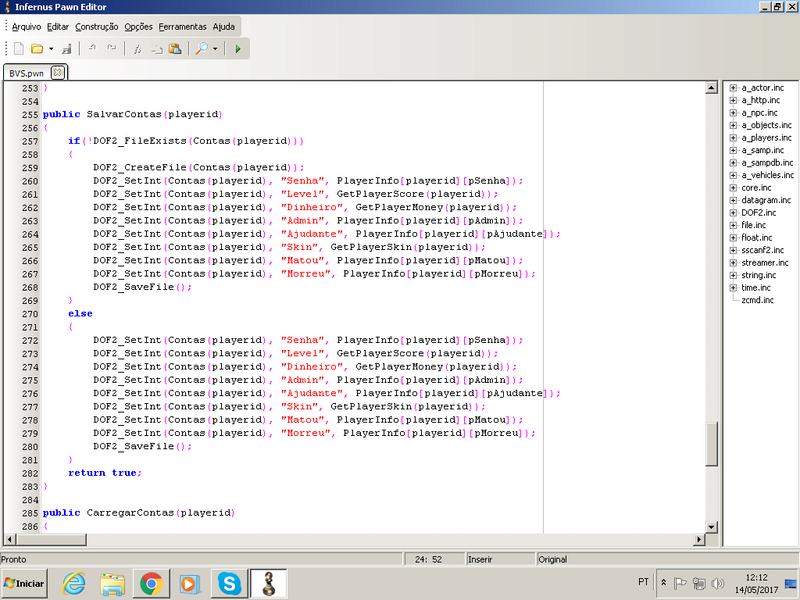Viewport: 800px width, 600px height.
Task: Show hidden tray icons
Action: pos(663,583)
